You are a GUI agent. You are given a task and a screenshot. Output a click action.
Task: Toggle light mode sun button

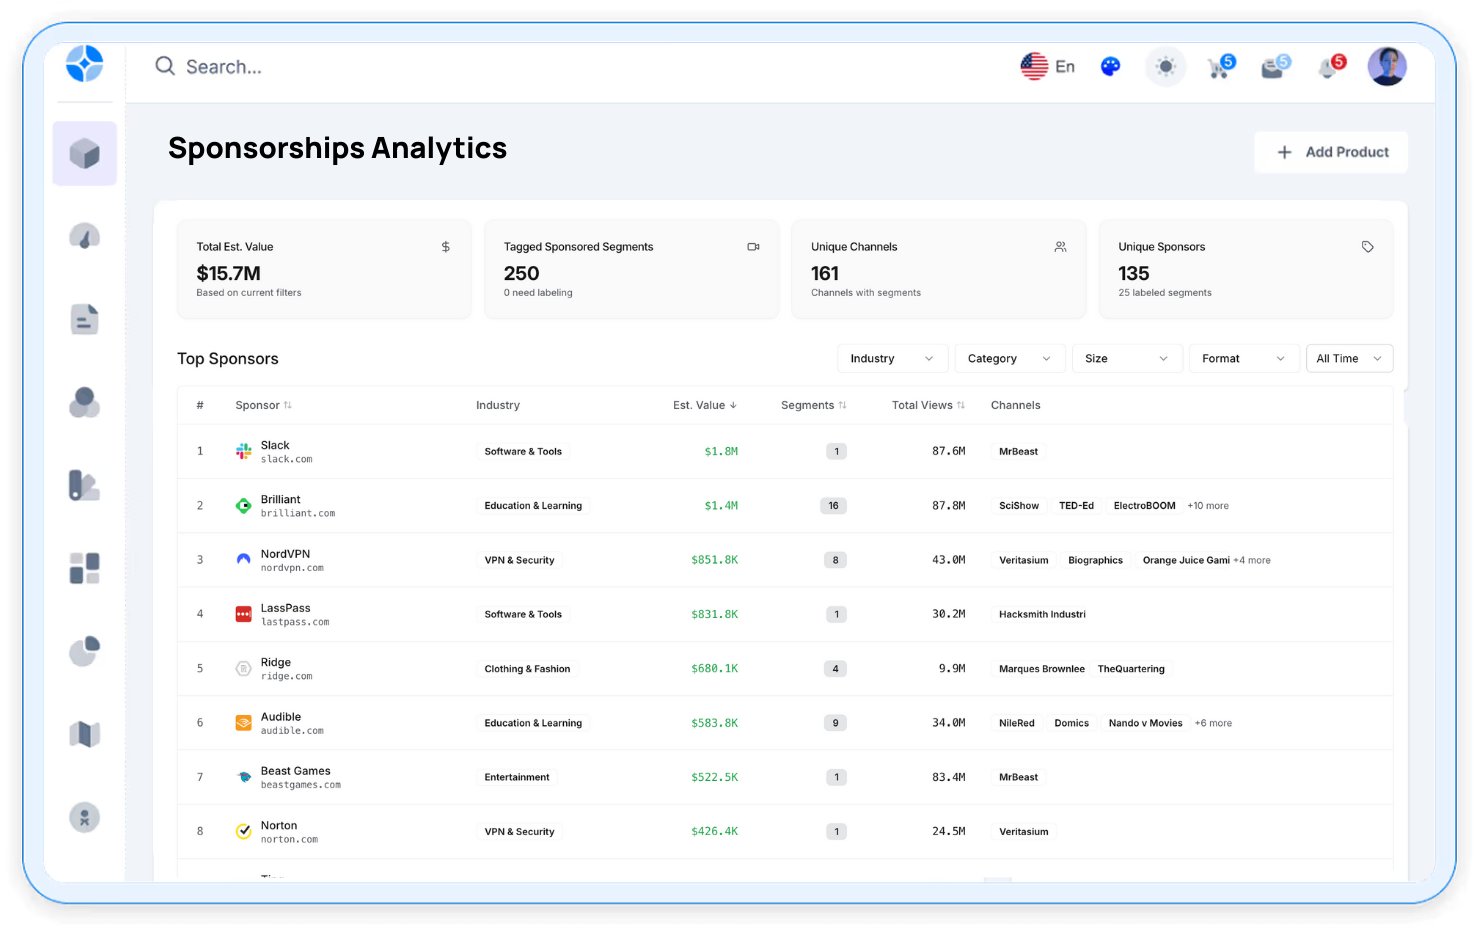[x=1165, y=67]
